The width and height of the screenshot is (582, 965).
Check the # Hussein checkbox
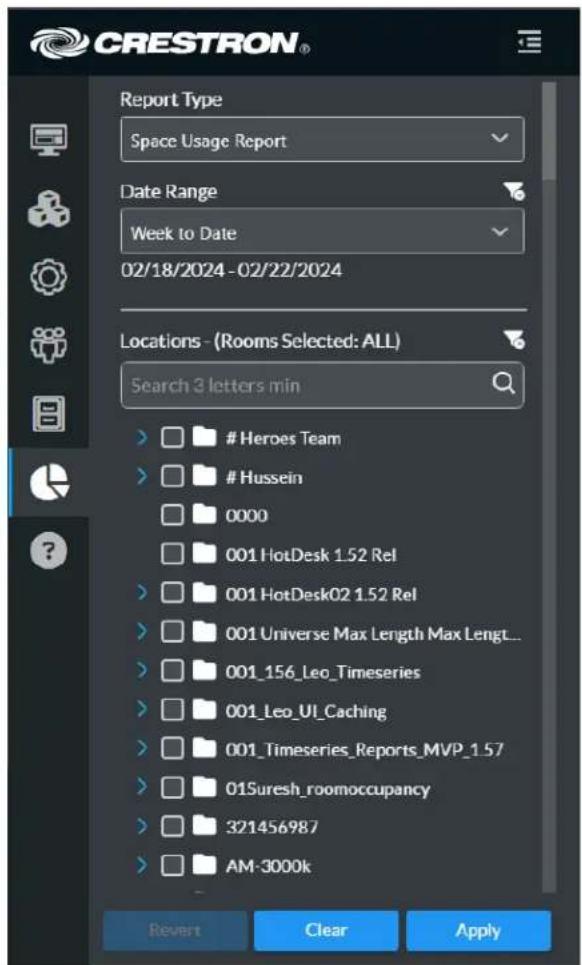point(172,477)
